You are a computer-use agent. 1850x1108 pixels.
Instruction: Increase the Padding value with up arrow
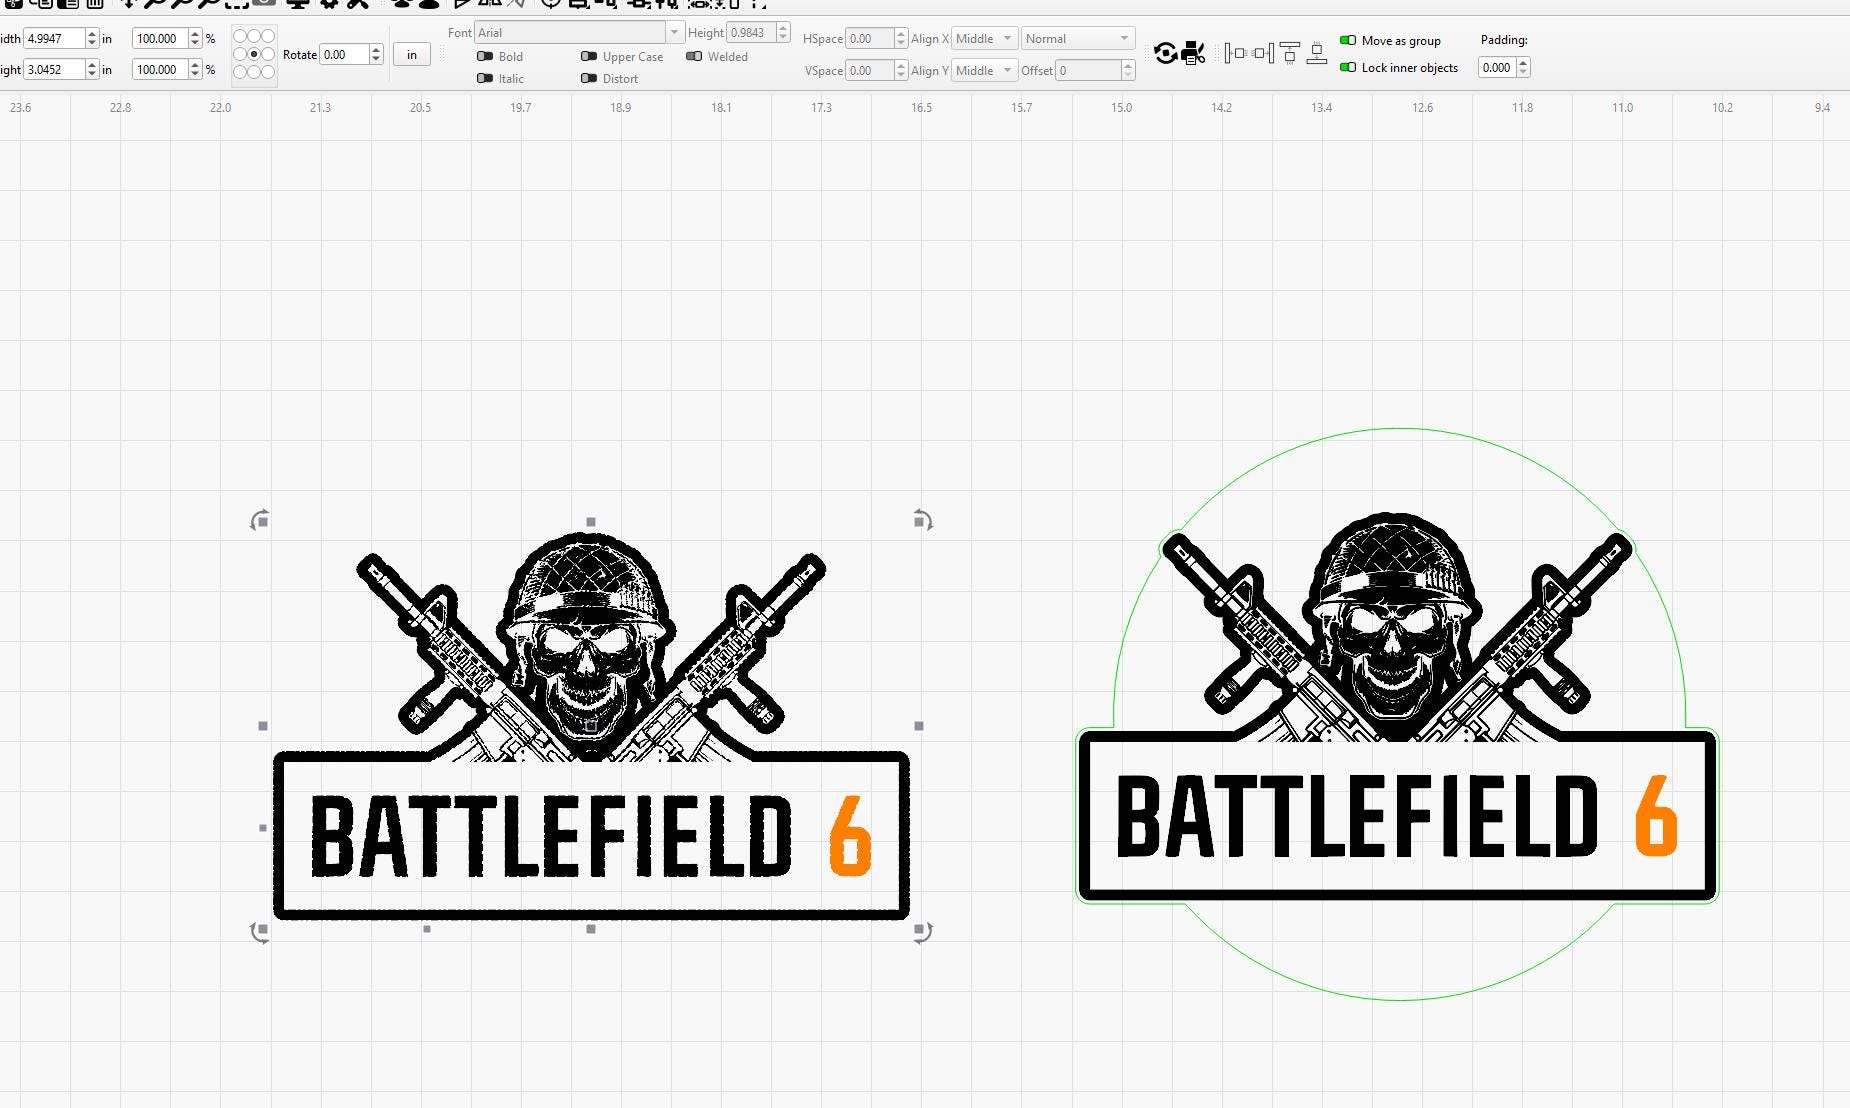(x=1523, y=63)
